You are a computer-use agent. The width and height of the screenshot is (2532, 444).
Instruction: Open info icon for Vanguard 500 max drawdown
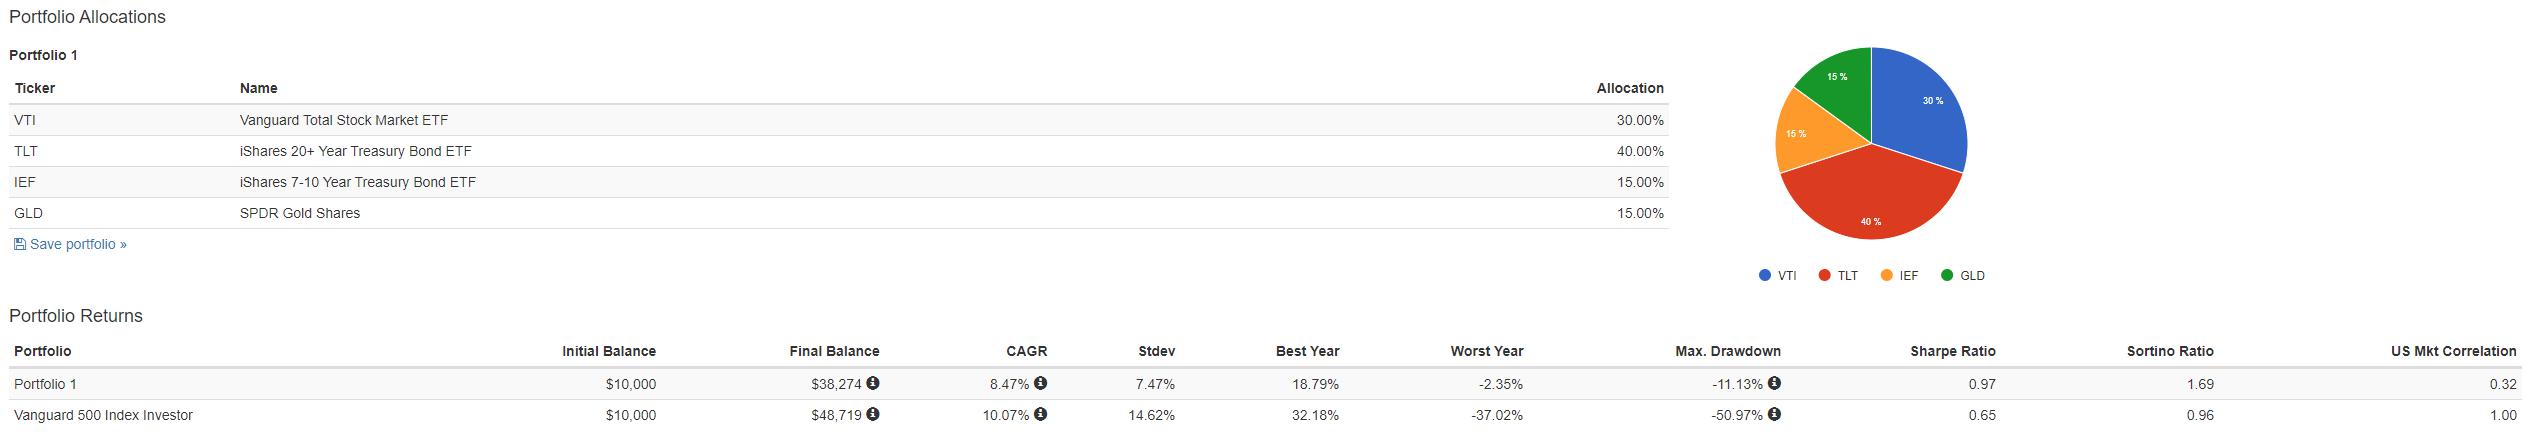pyautogui.click(x=1774, y=414)
